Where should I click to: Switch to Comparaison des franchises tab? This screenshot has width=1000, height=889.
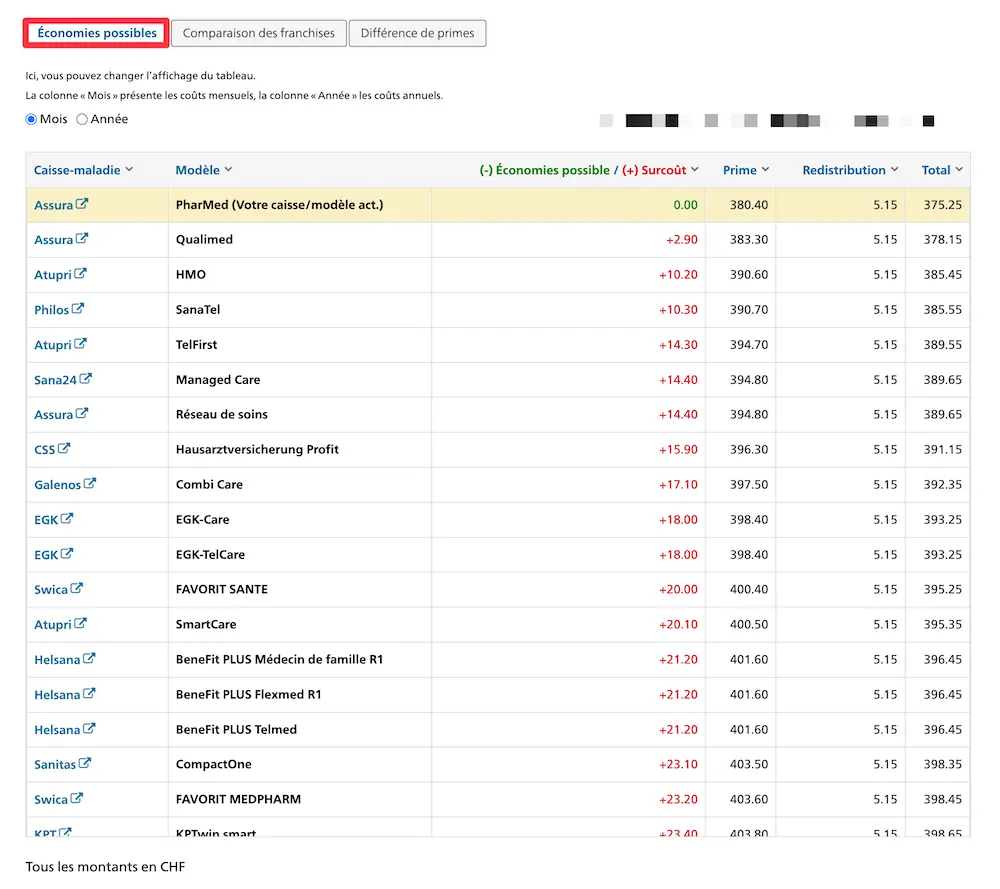coord(259,33)
